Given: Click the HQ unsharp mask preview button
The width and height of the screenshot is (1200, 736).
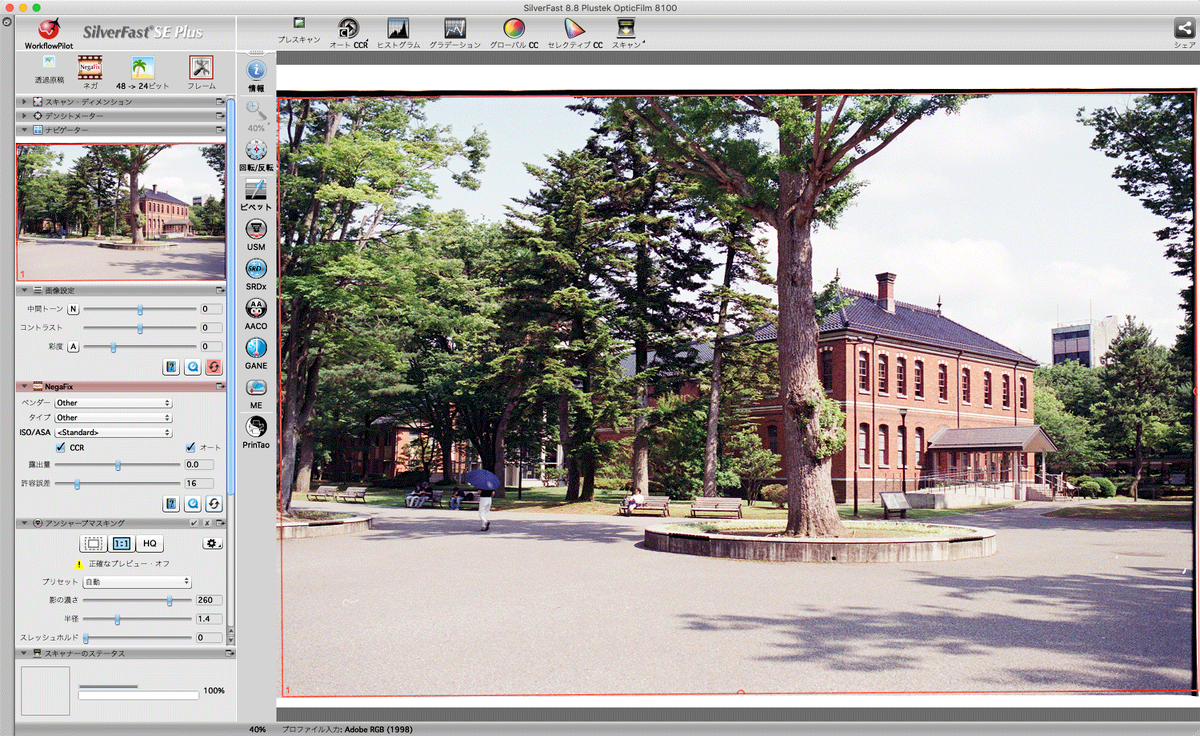Looking at the screenshot, I should (149, 543).
